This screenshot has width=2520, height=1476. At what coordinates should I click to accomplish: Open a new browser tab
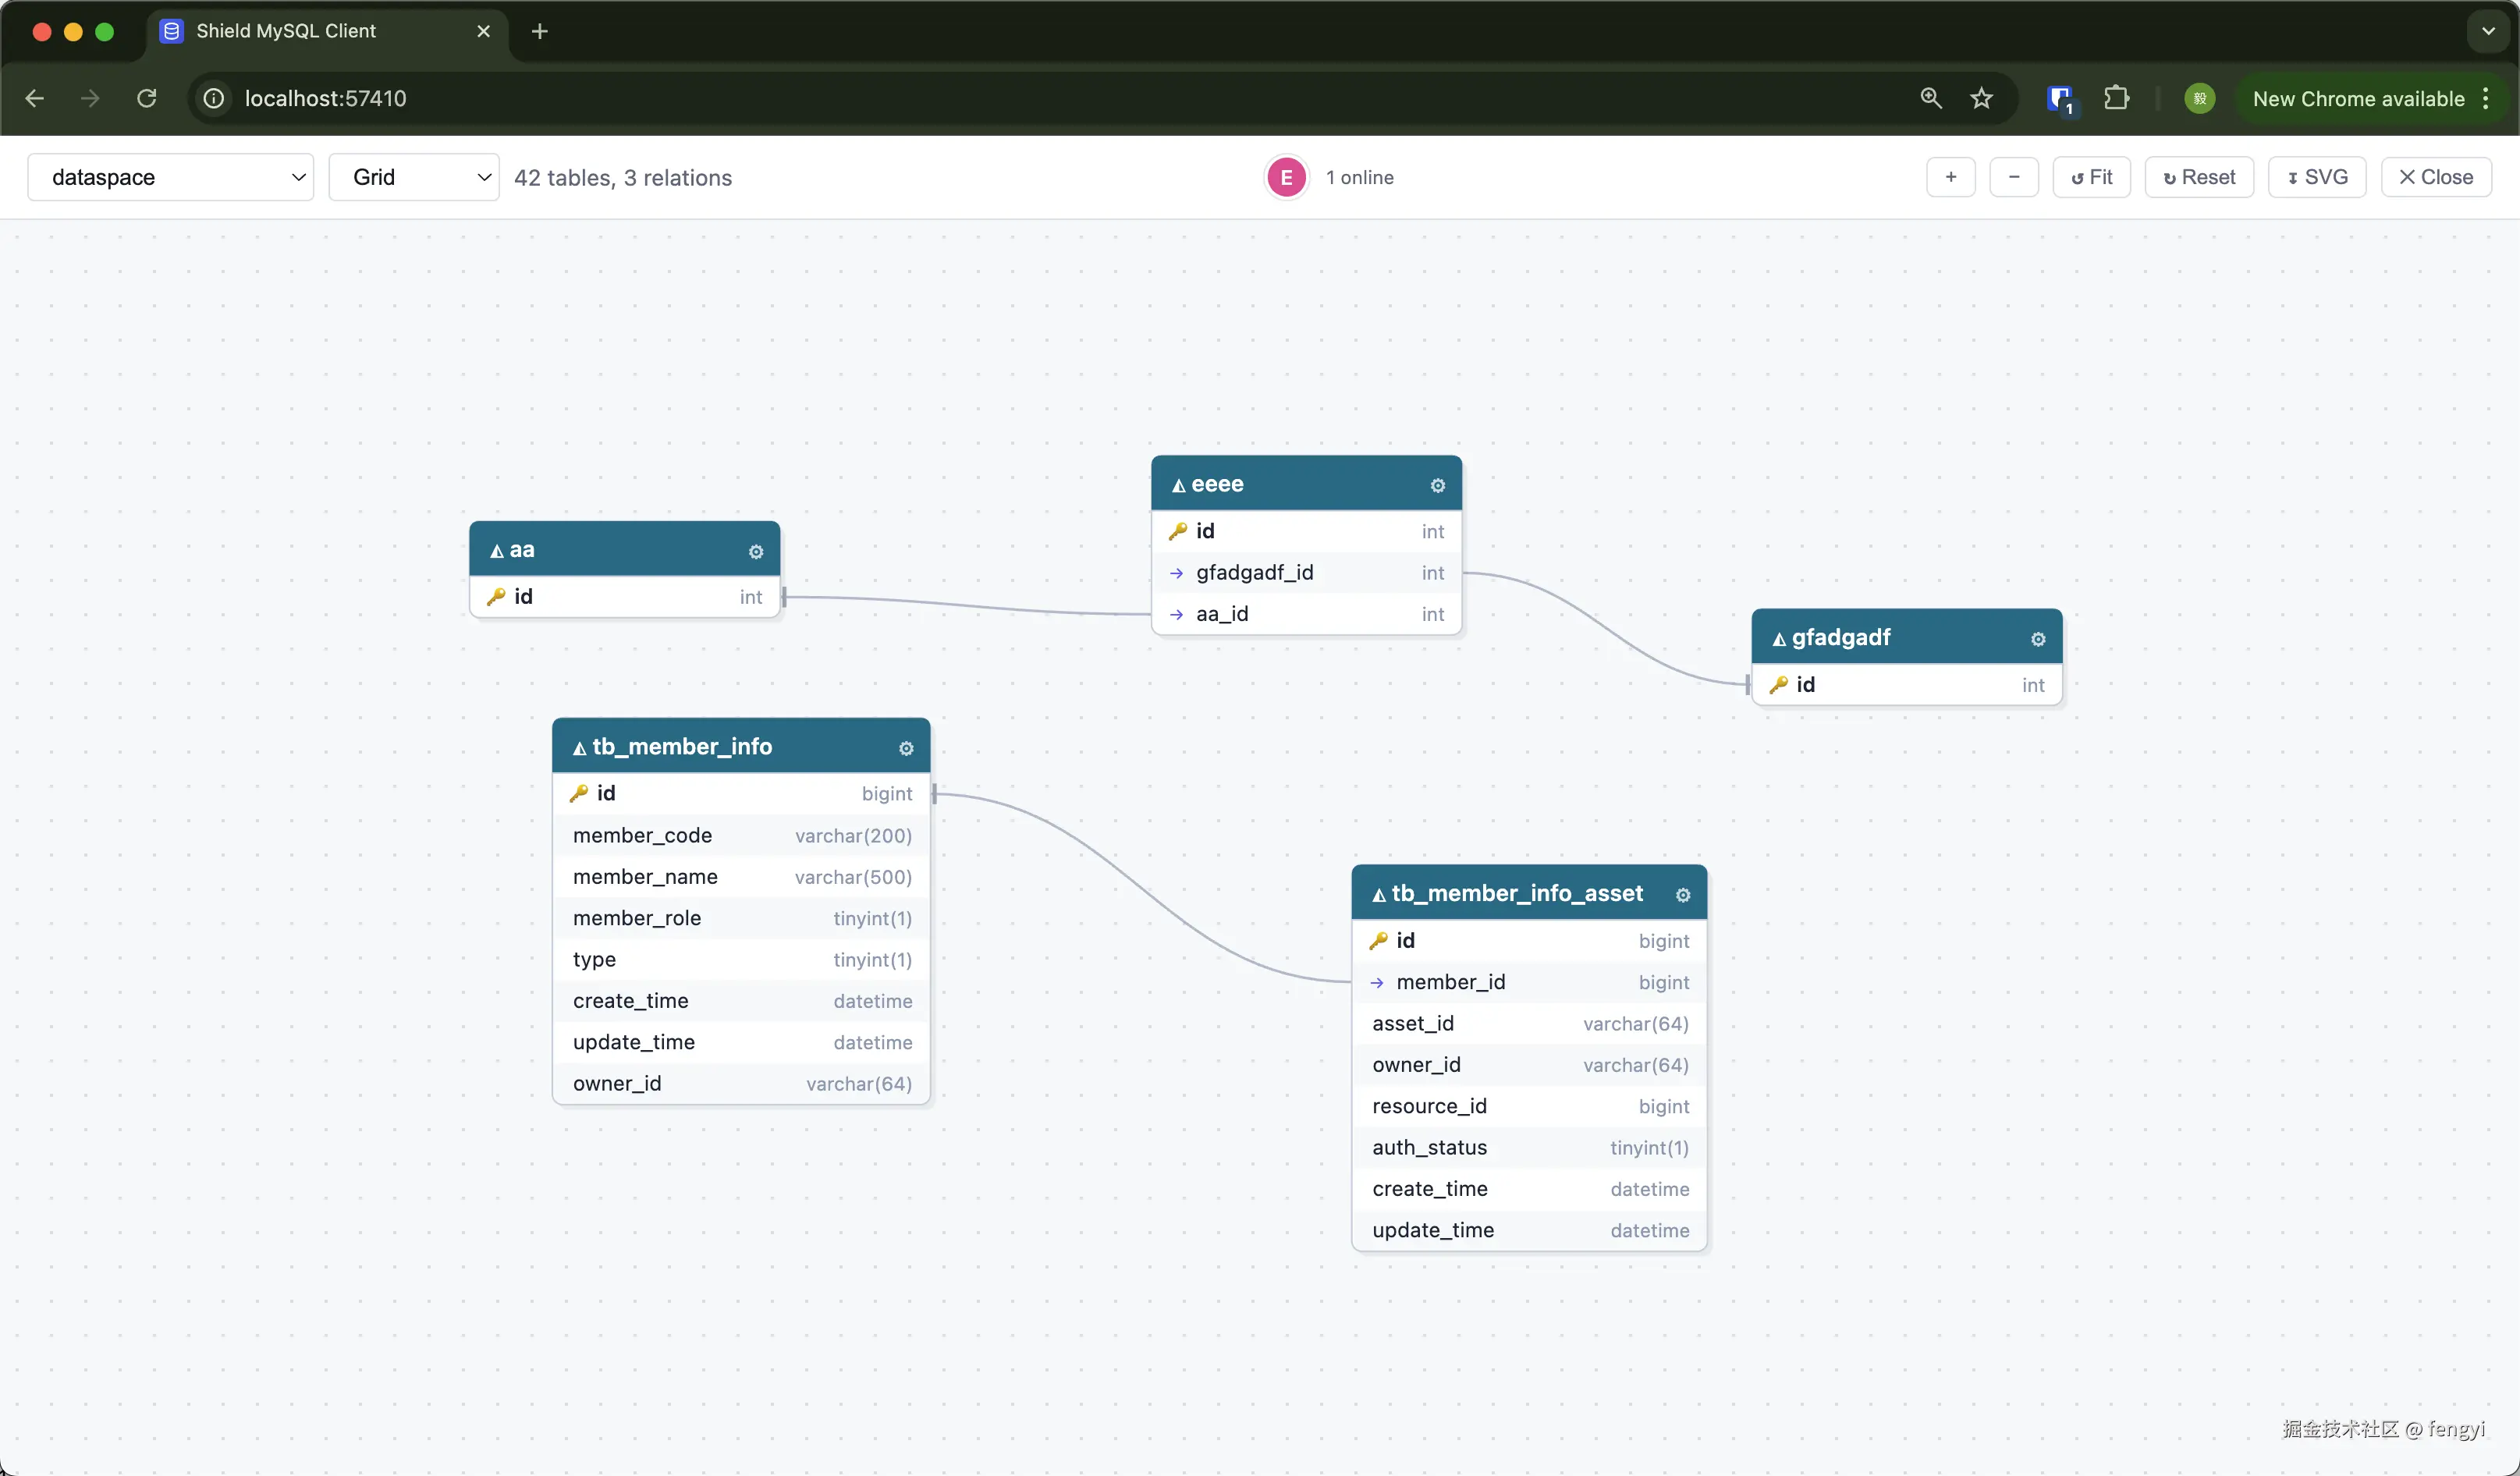(540, 31)
